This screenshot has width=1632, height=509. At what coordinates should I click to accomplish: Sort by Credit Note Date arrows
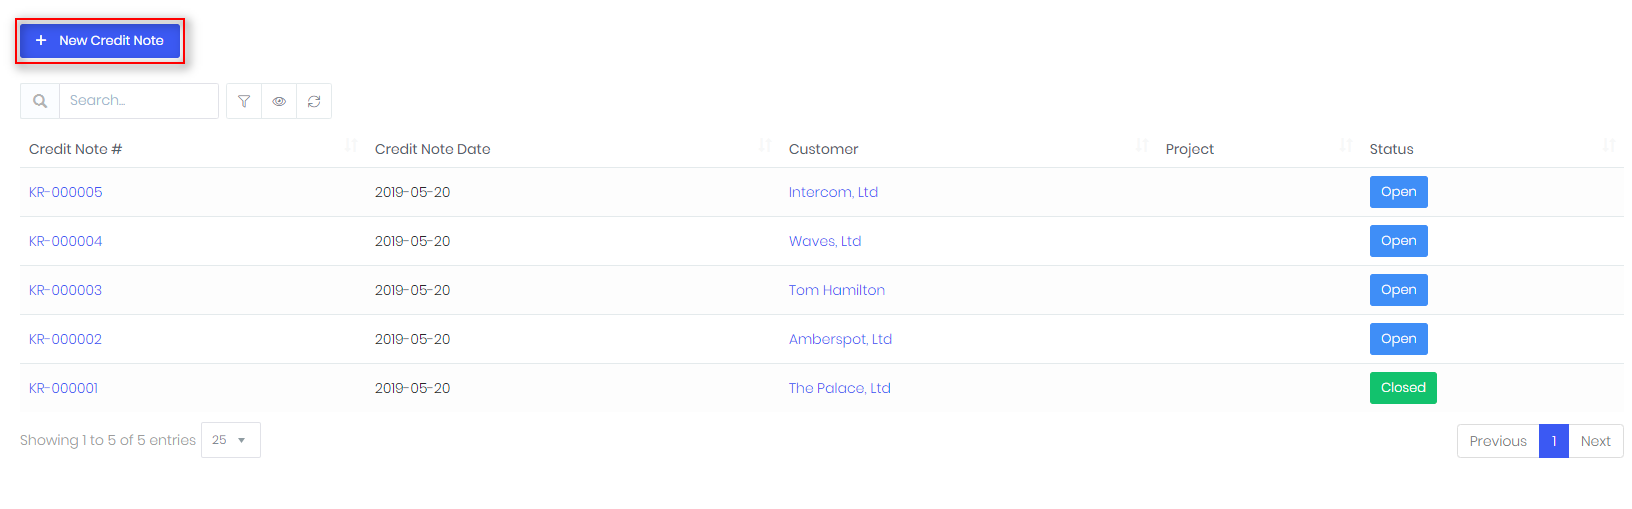pos(765,146)
